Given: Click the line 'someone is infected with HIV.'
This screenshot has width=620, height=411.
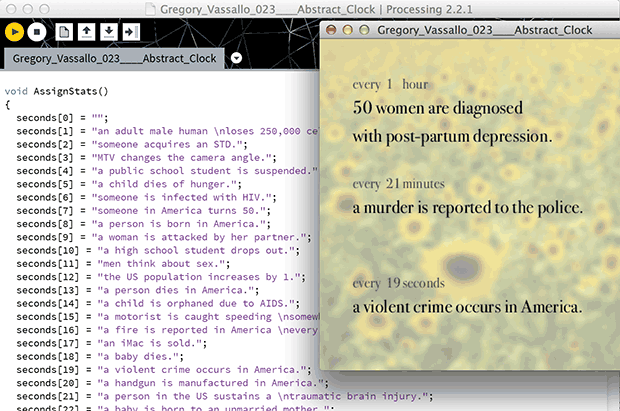Looking at the screenshot, I should pyautogui.click(x=146, y=197).
